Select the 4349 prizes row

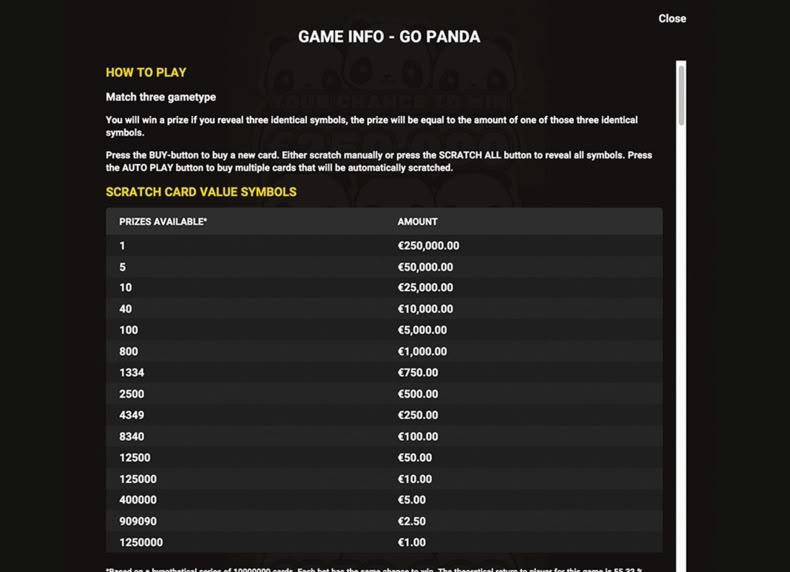[x=384, y=415]
